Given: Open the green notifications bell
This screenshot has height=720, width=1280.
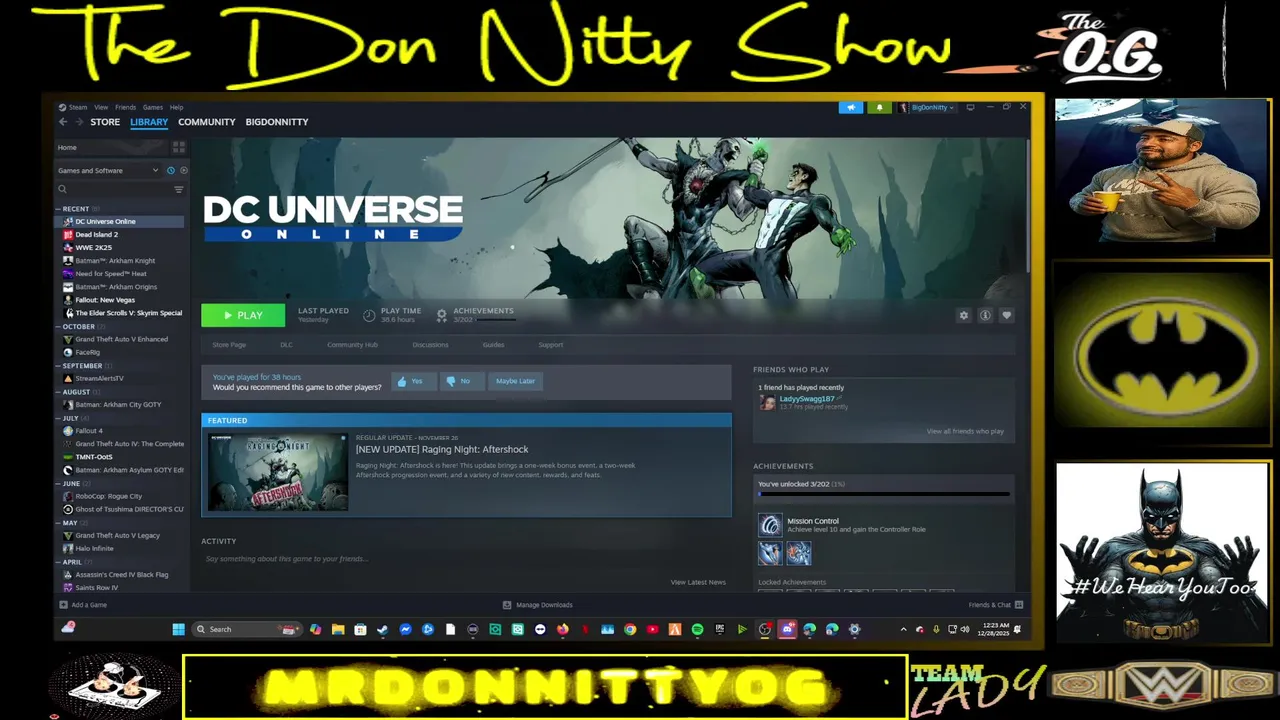Looking at the screenshot, I should point(880,107).
